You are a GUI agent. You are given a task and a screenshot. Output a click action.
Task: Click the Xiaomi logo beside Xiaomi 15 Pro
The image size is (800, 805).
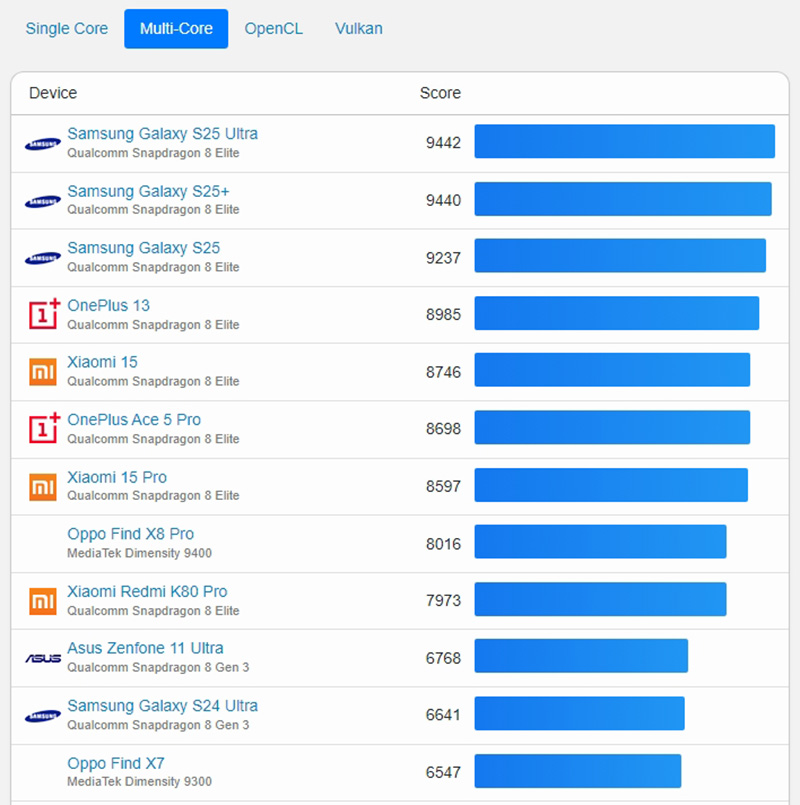43,487
